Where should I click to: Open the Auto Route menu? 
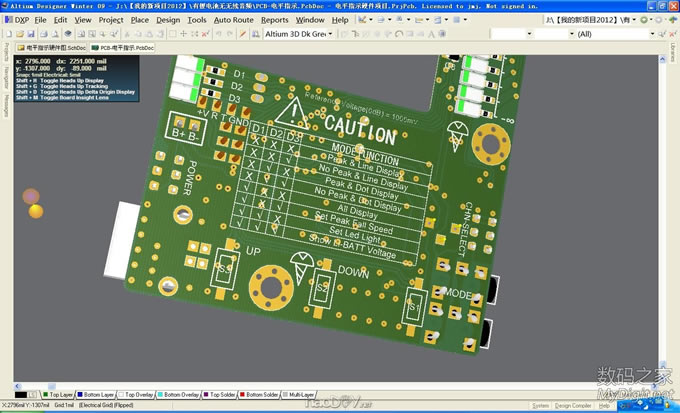pyautogui.click(x=233, y=19)
